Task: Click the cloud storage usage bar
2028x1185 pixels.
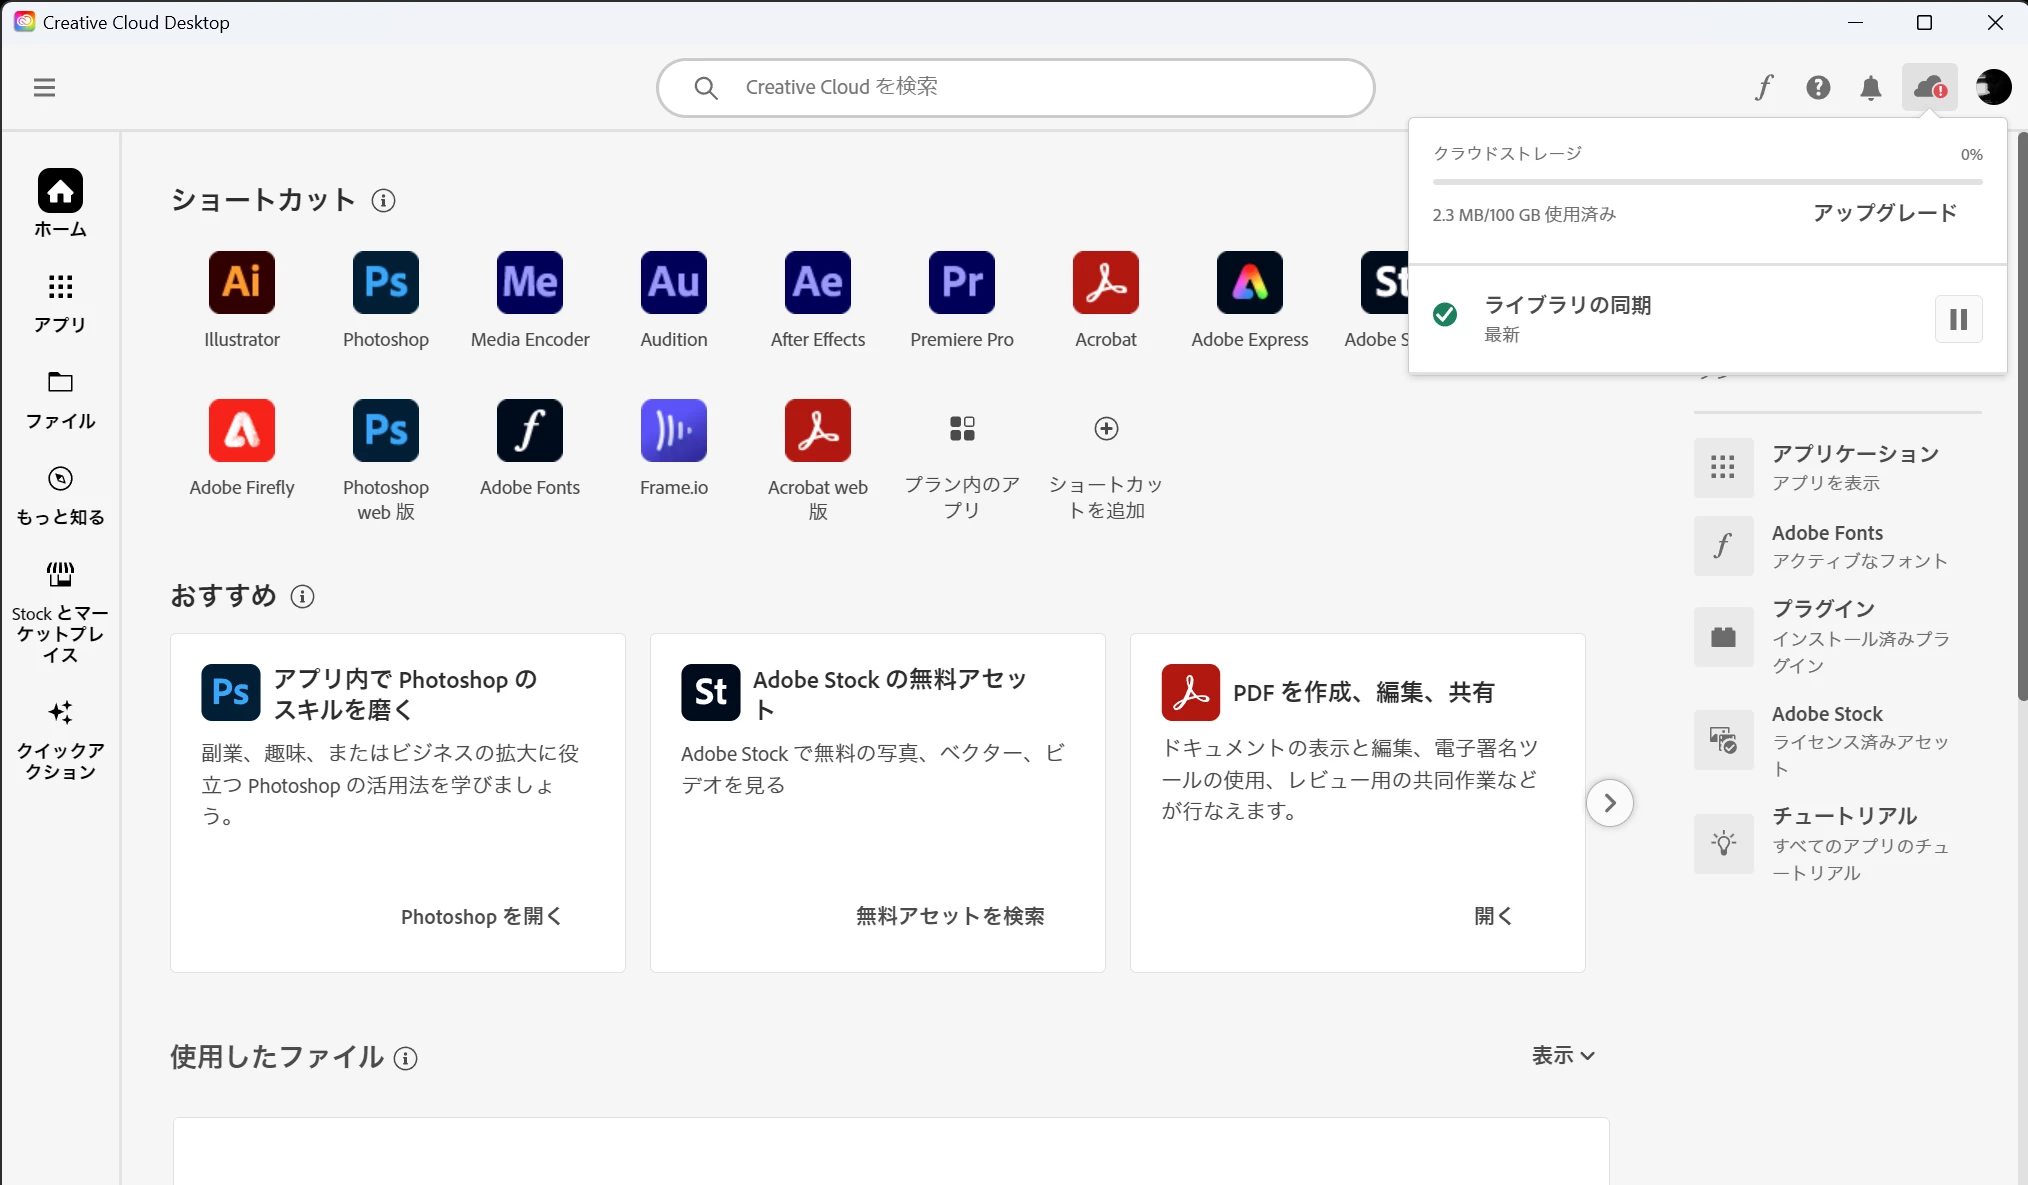Action: point(1706,182)
